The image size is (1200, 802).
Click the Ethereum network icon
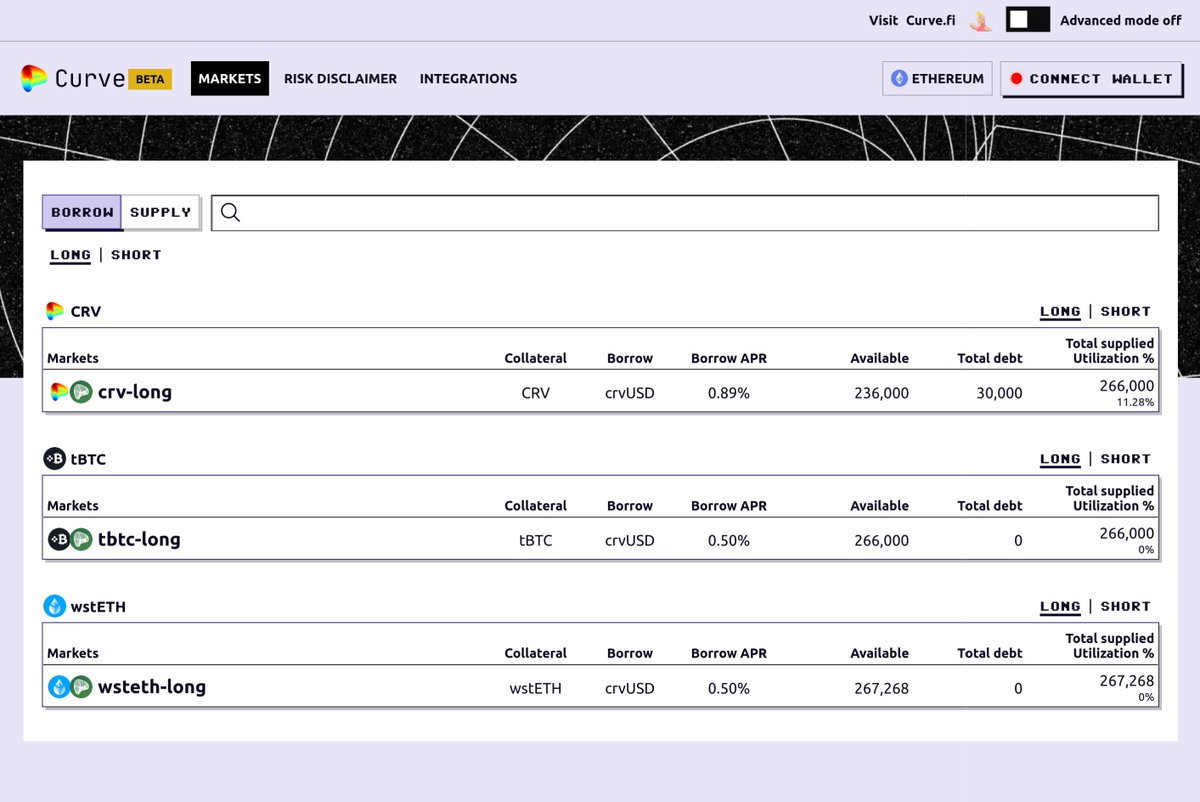click(901, 78)
